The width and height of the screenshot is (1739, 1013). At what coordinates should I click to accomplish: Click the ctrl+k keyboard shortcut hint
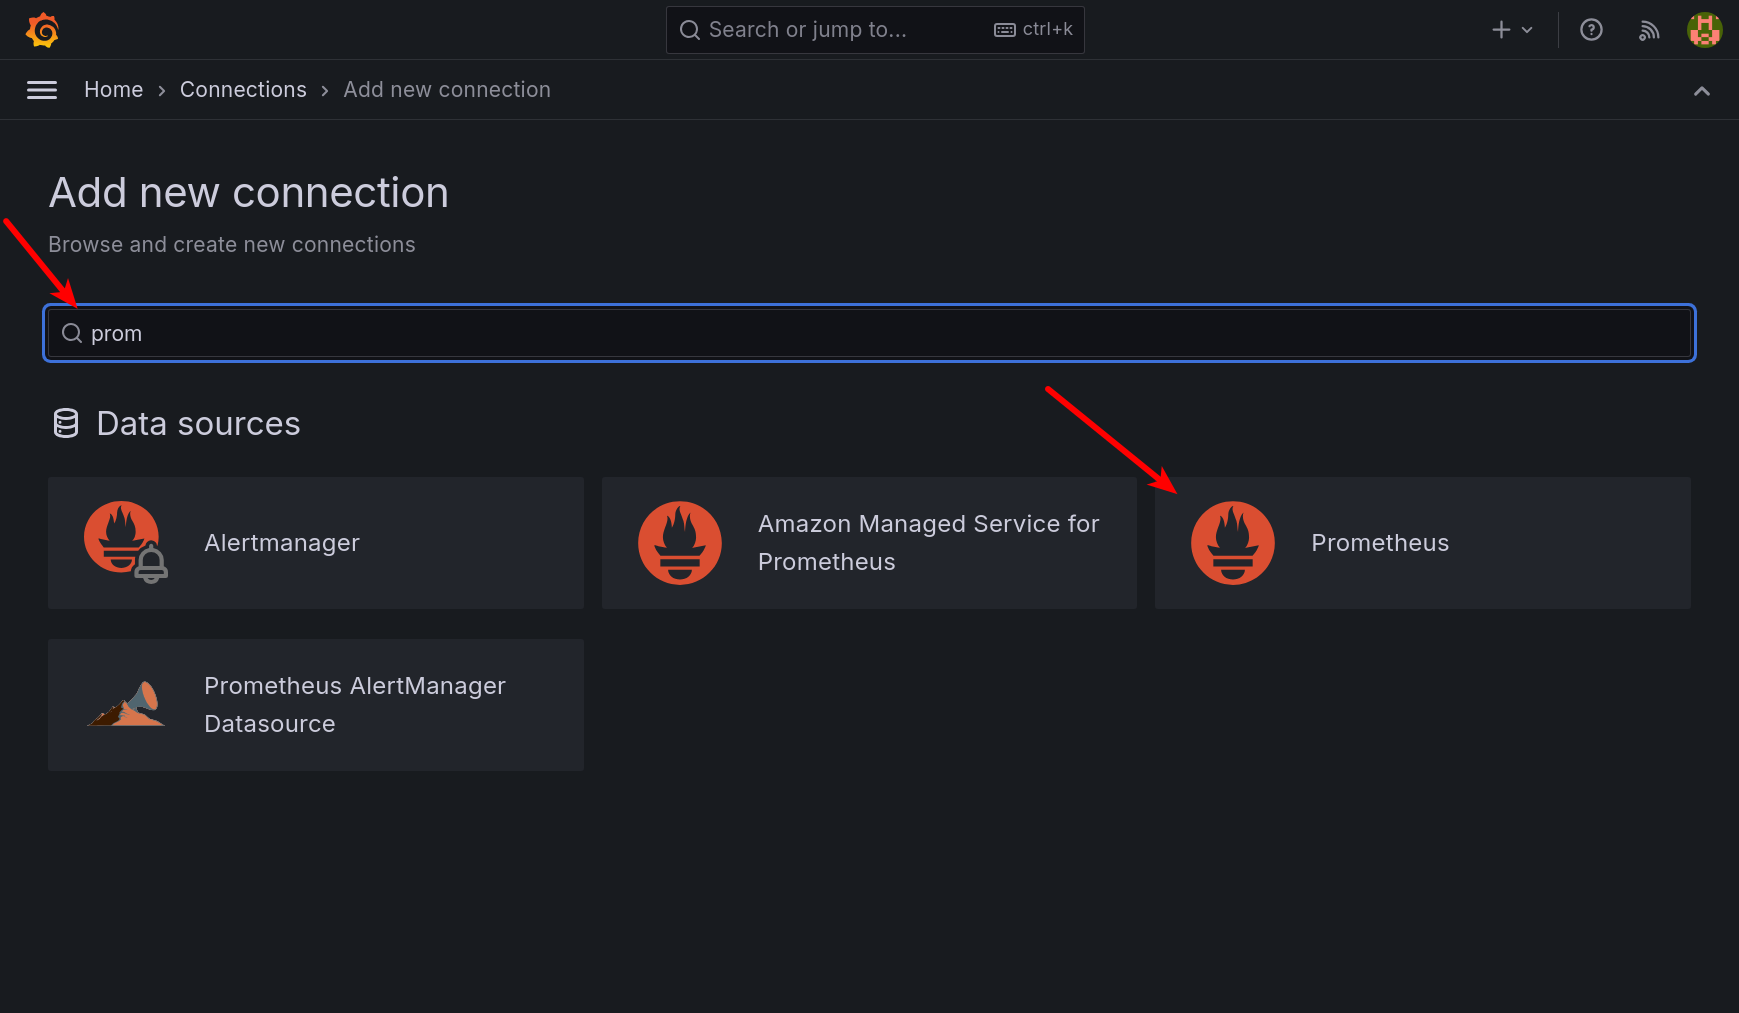pyautogui.click(x=1034, y=30)
